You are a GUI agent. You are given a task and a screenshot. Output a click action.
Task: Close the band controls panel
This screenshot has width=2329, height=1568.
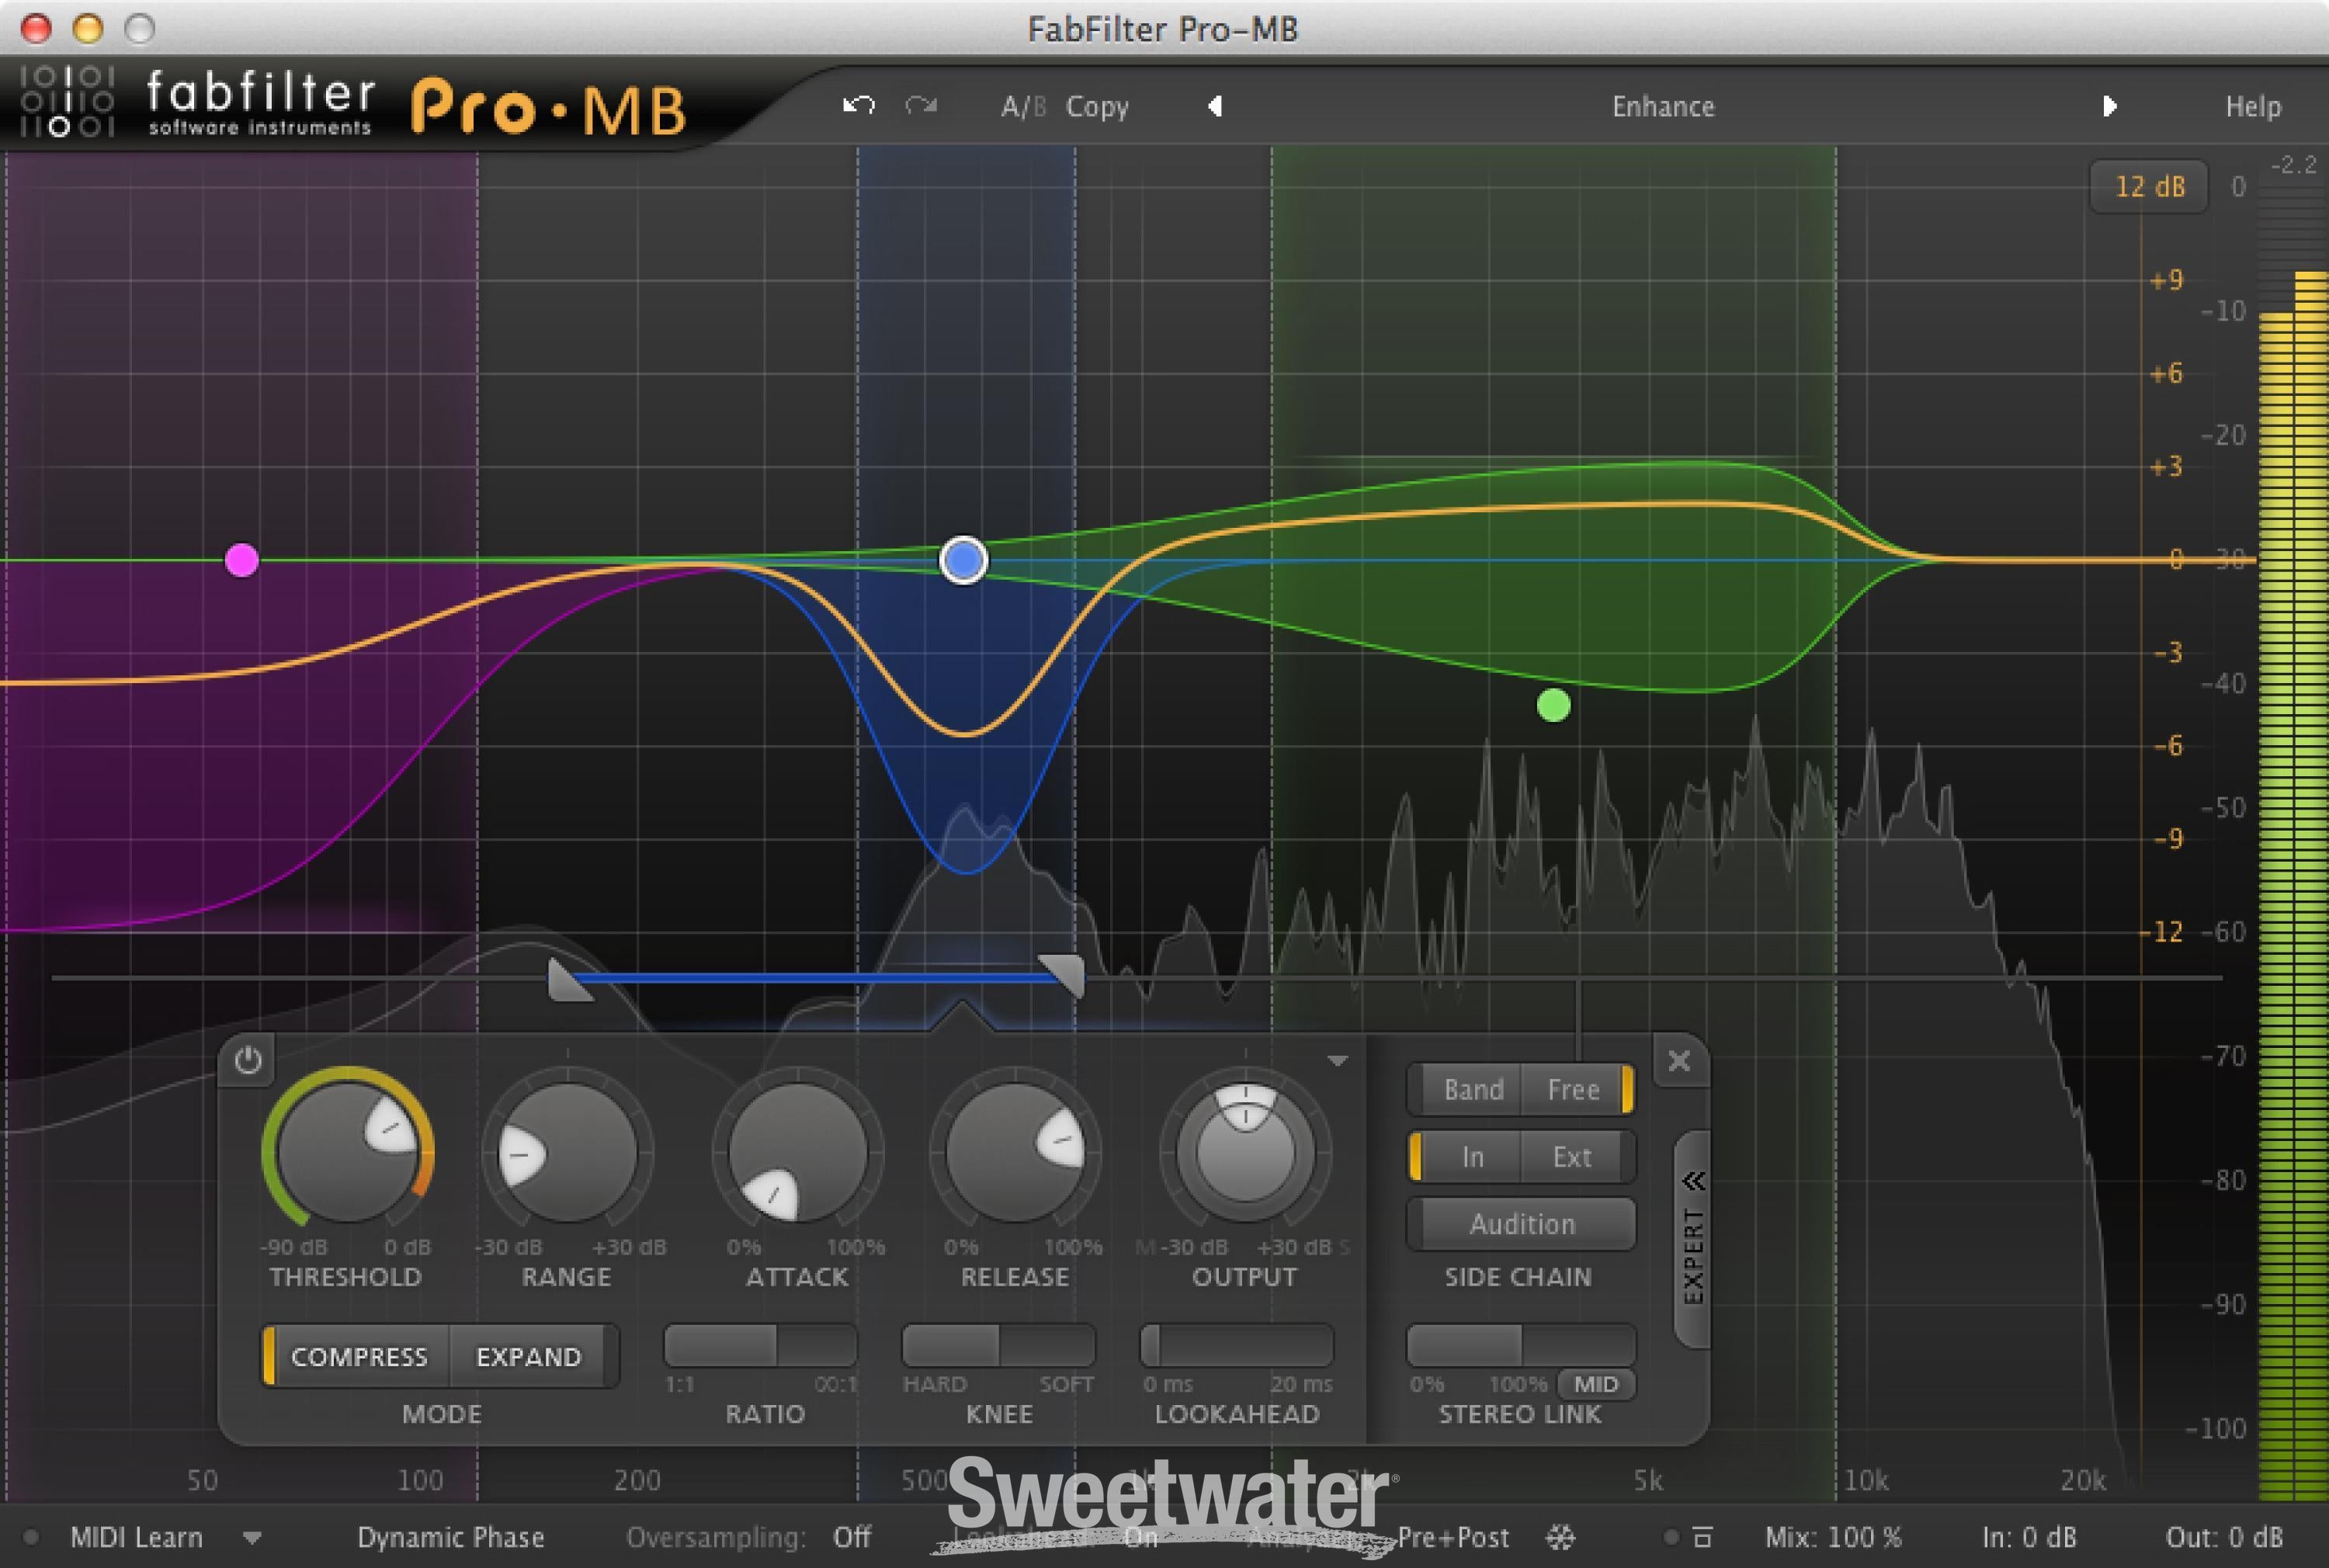pos(1679,1061)
